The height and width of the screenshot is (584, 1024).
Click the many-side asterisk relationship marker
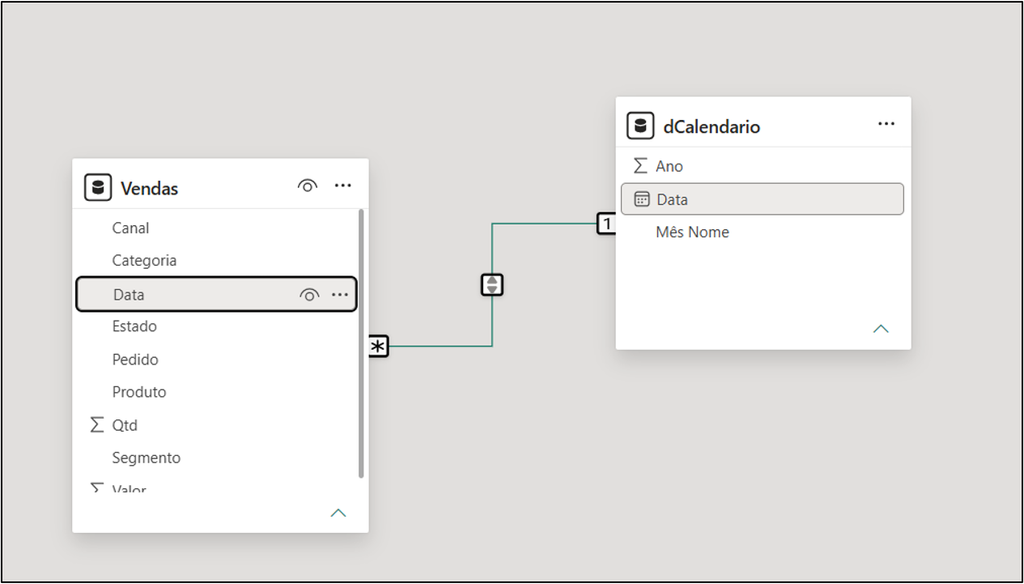(378, 347)
